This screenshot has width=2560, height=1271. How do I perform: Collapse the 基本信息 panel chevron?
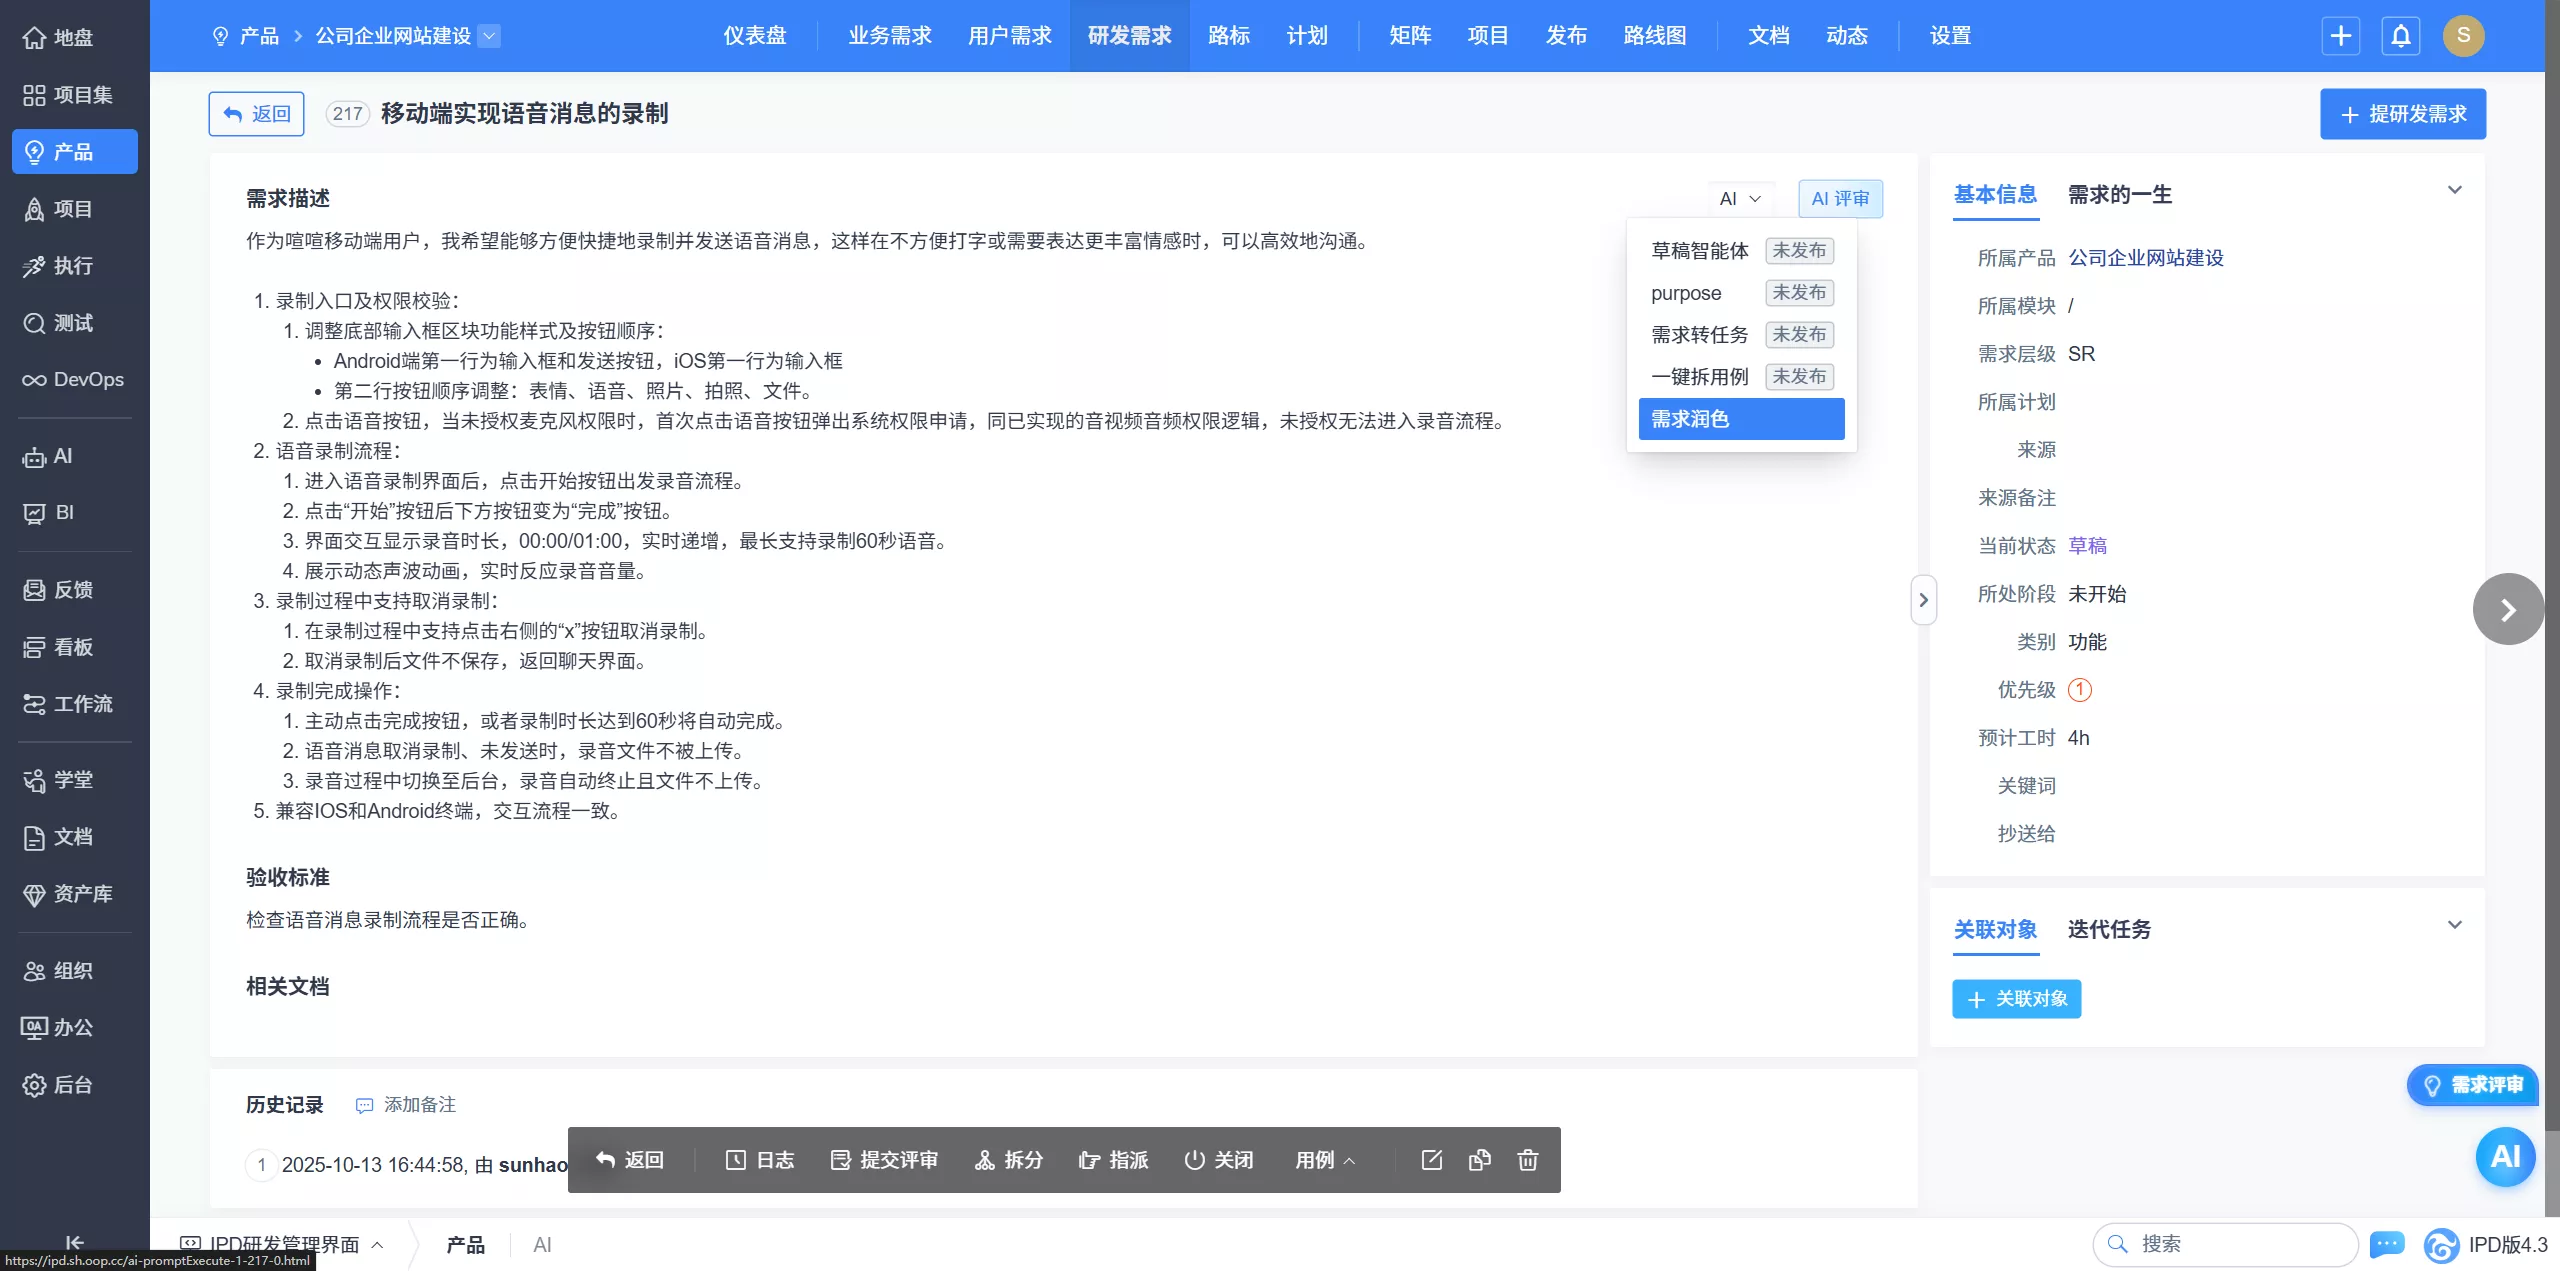click(2454, 190)
